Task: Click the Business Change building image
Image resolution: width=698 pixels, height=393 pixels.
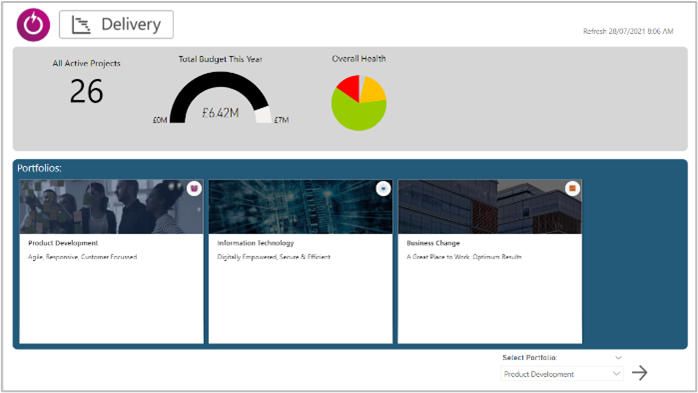Action: (490, 207)
